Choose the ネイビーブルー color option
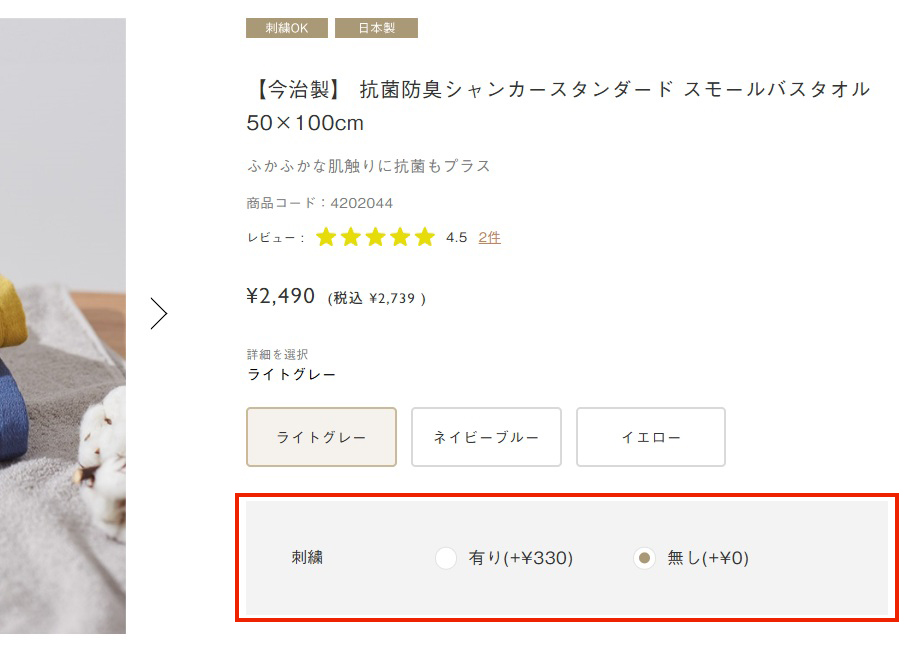 click(x=486, y=437)
